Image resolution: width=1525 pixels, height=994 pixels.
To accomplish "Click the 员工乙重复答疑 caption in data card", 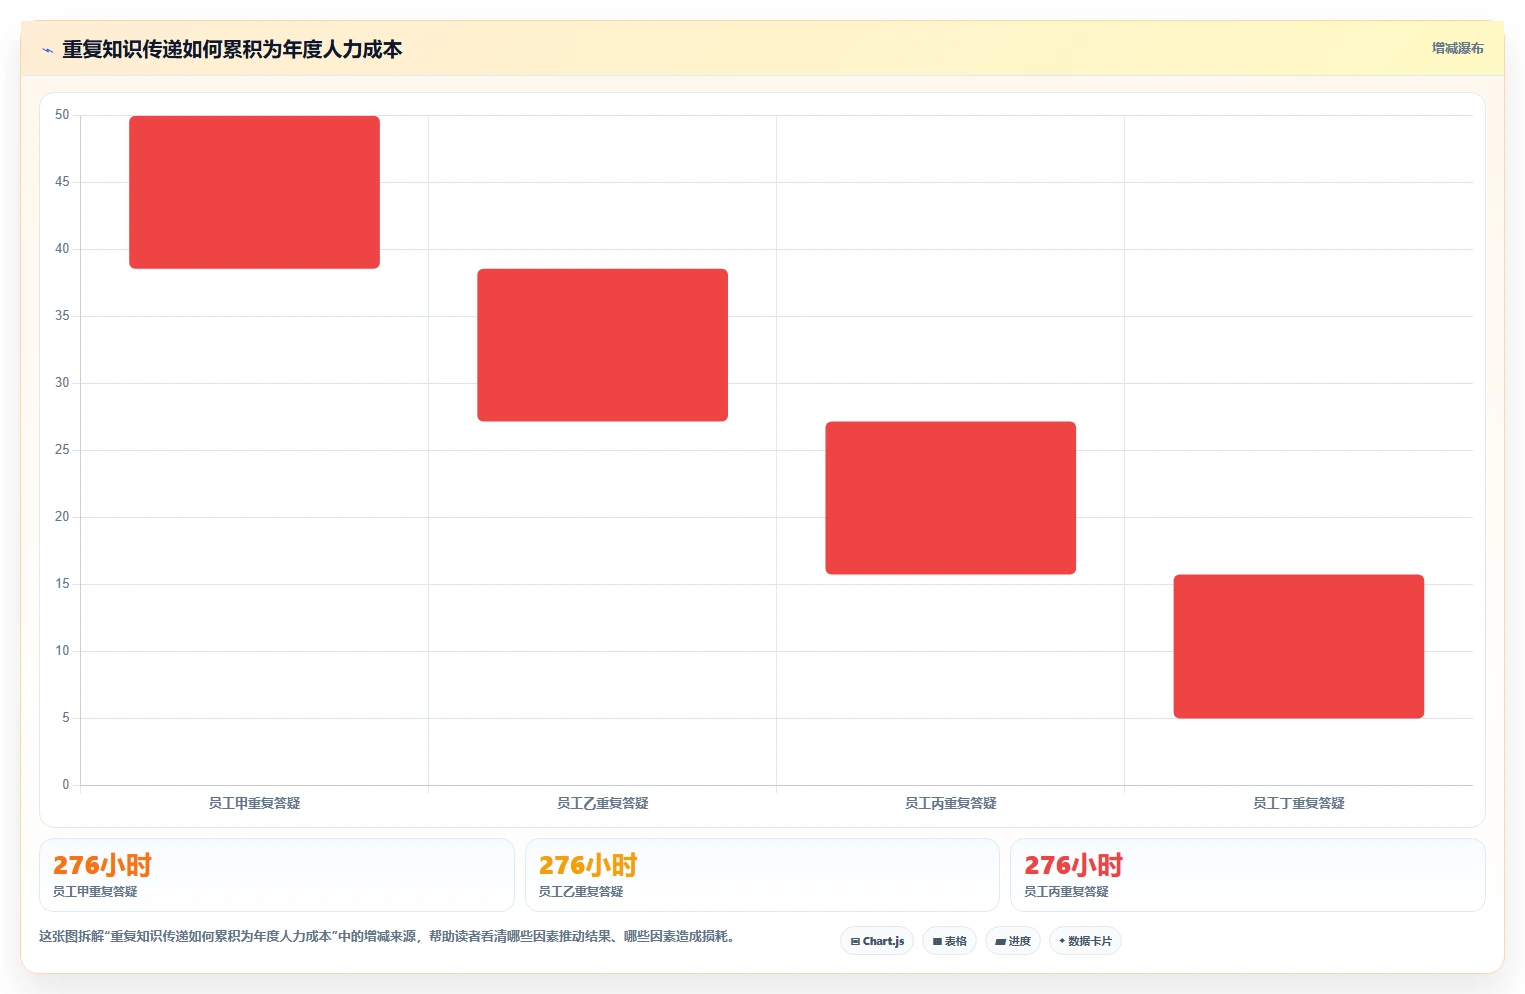I will pyautogui.click(x=581, y=892).
